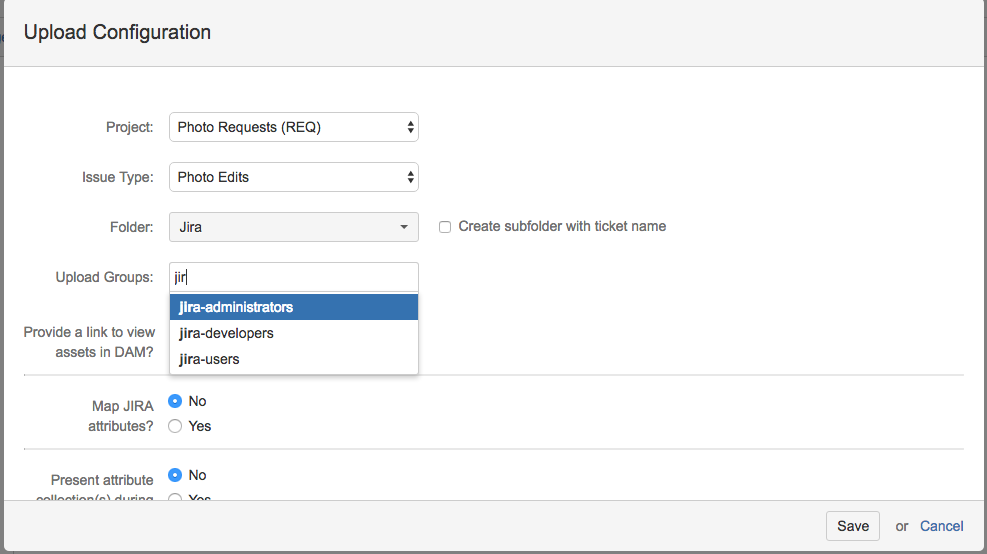This screenshot has height=554, width=987.
Task: Select Yes for Map JIRA attributes
Action: click(x=175, y=426)
